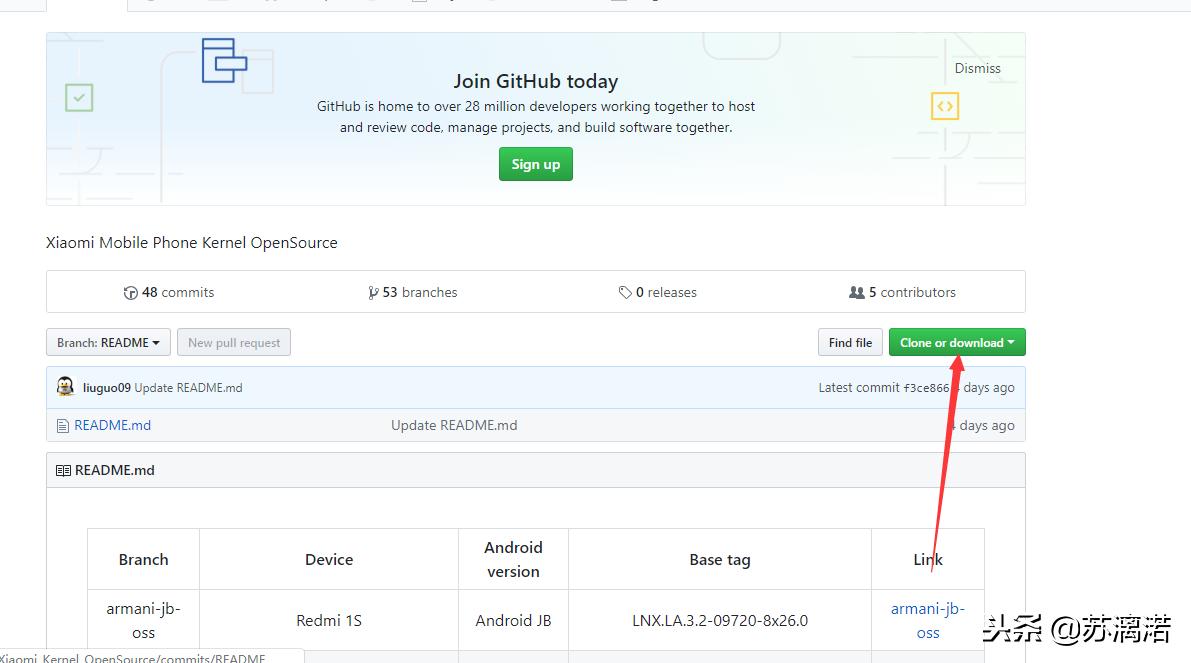Open the liuguo09 username link
Screen dimensions: 1191x663
(107, 388)
